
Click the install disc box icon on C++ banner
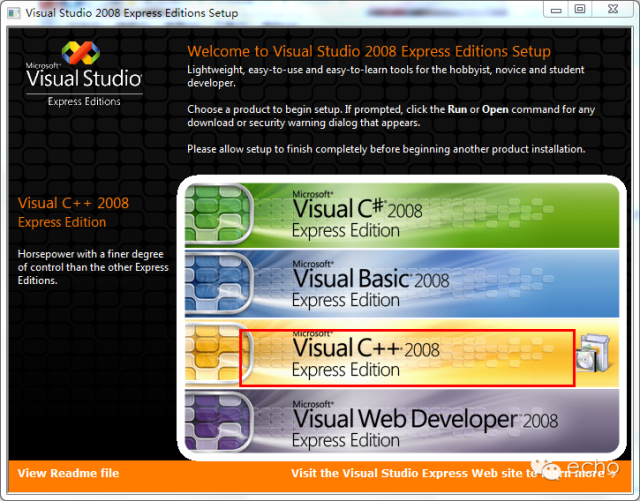(x=593, y=353)
